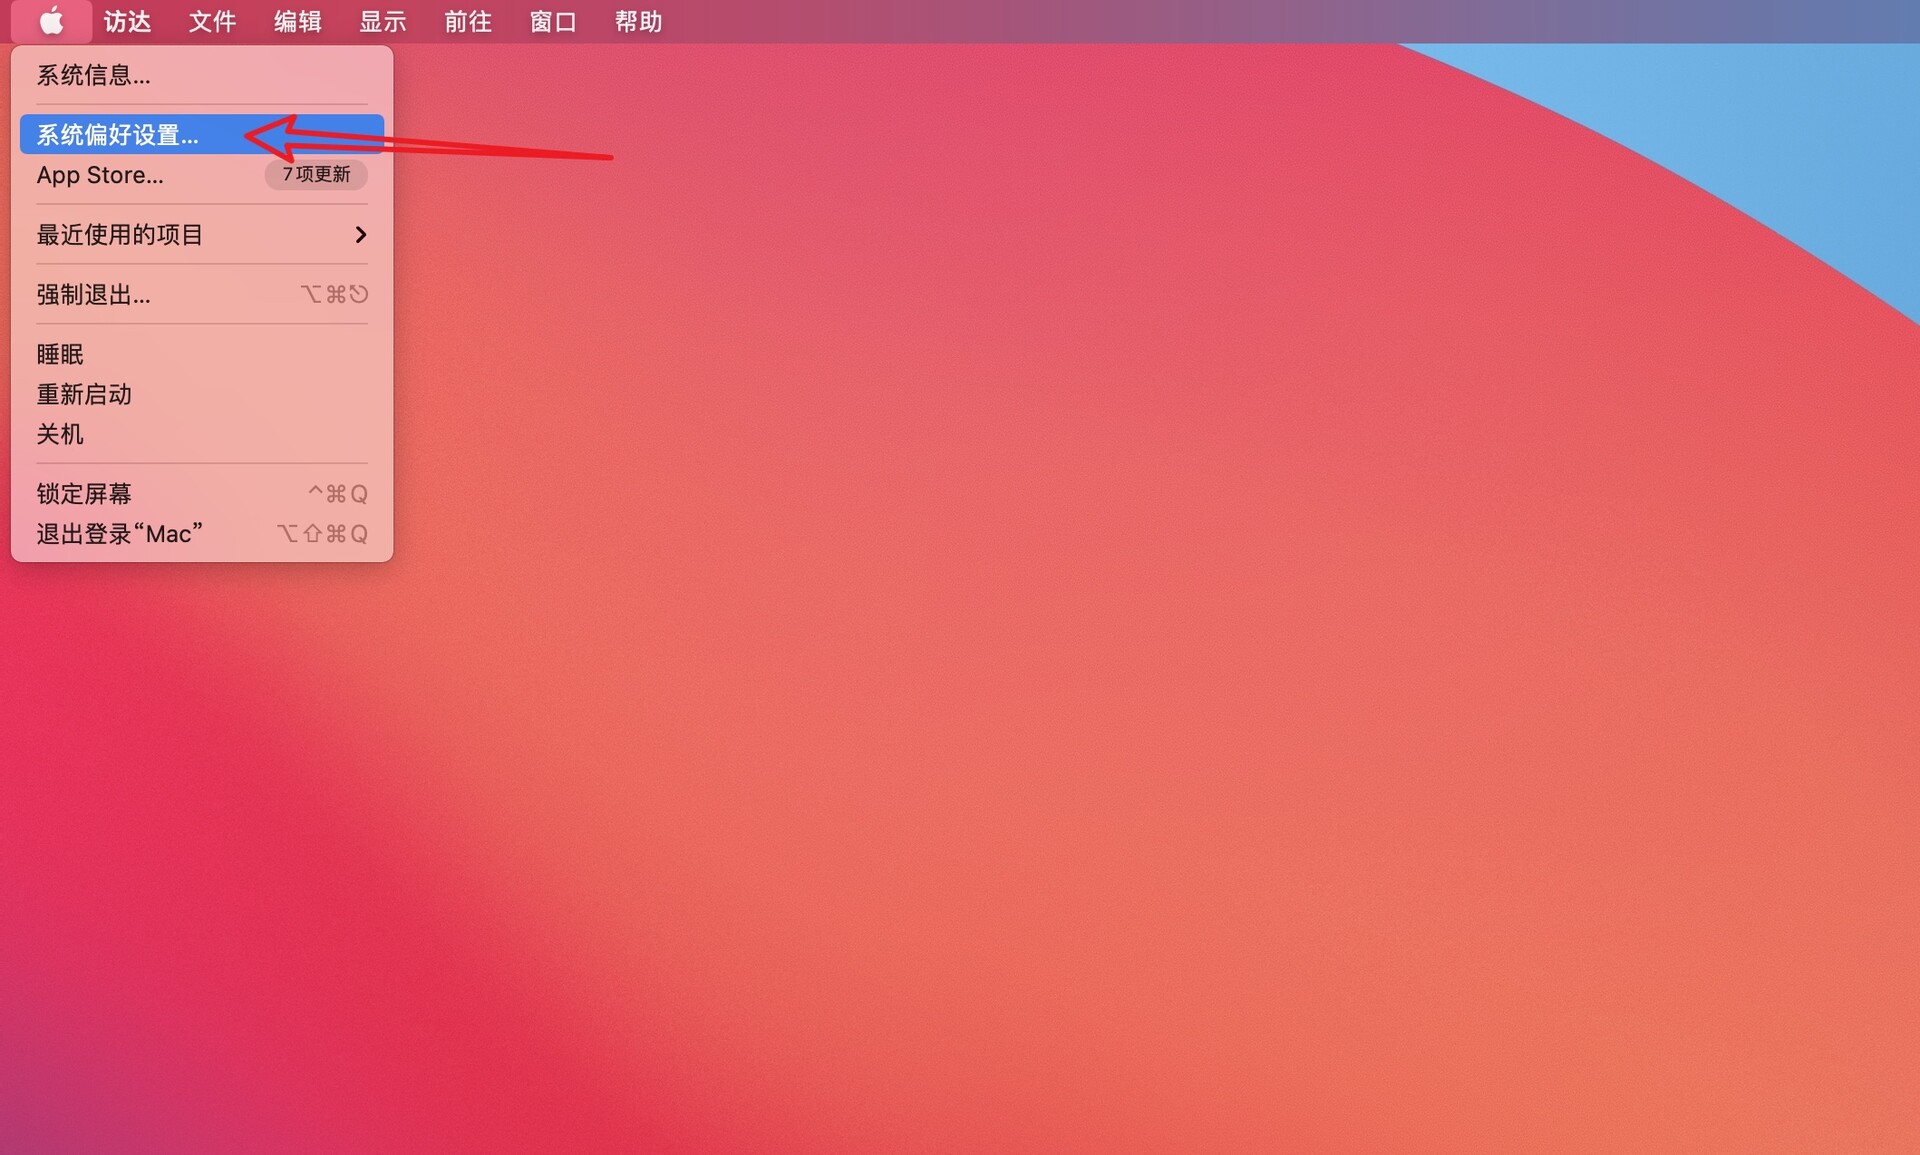
Task: Select 关机 to shut down
Action: [60, 434]
